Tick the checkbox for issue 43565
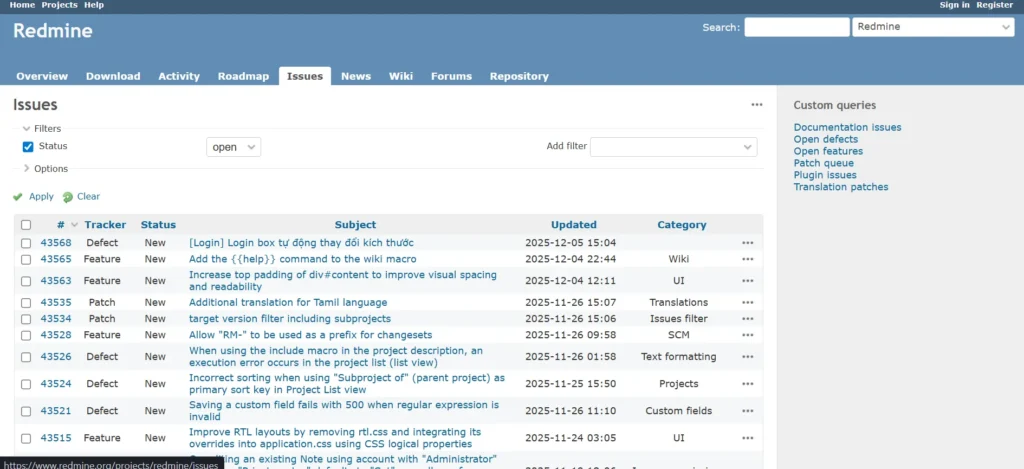 point(25,259)
